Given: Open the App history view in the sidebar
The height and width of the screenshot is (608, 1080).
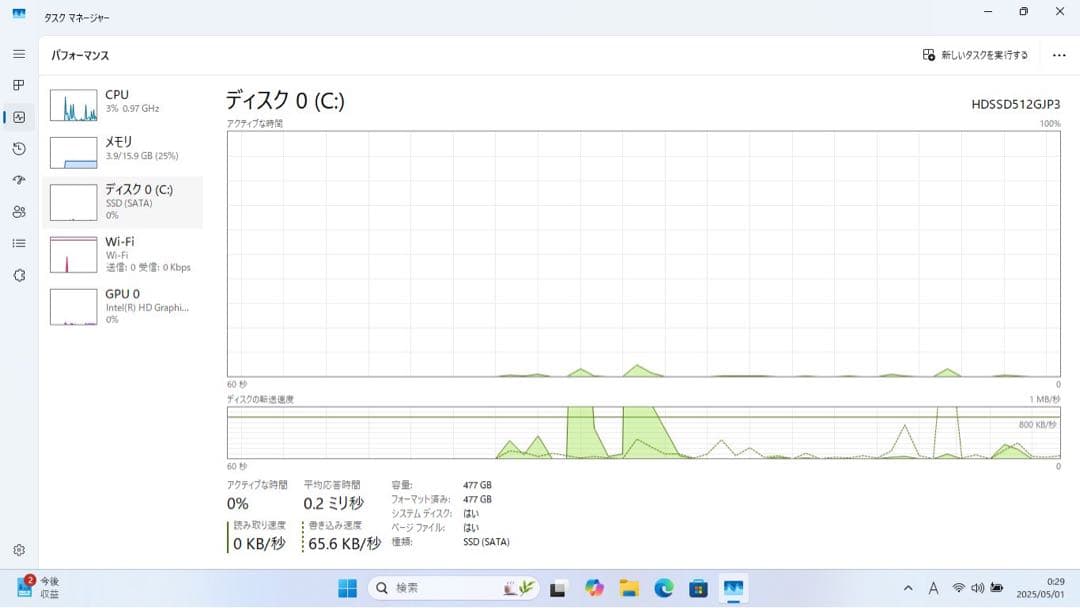Looking at the screenshot, I should coord(18,148).
